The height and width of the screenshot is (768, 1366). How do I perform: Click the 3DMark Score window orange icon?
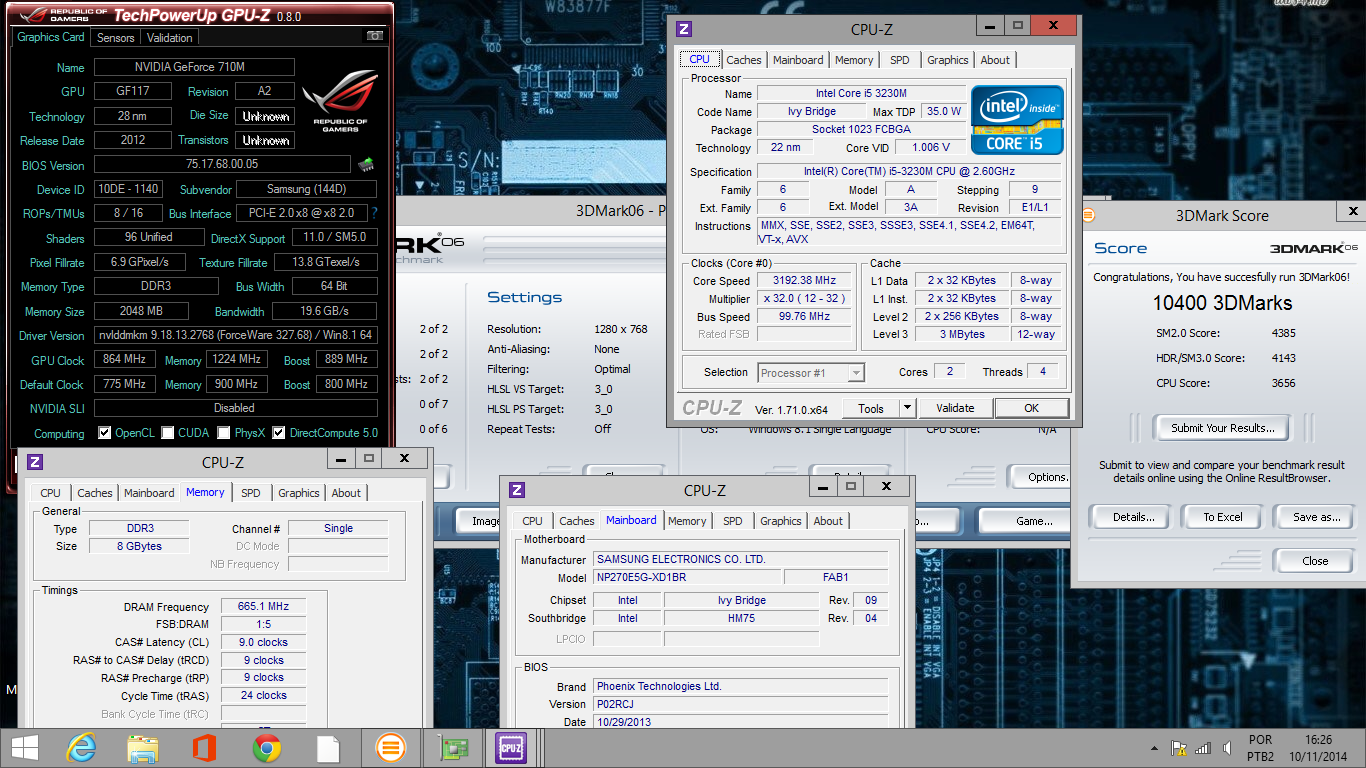1088,215
